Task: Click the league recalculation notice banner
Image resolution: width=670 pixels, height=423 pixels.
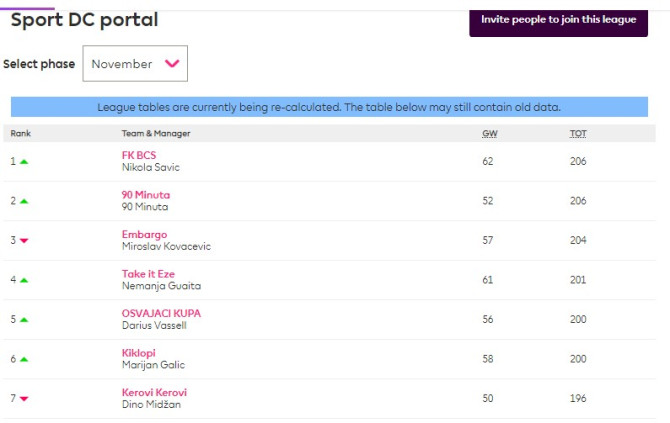Action: coord(329,107)
